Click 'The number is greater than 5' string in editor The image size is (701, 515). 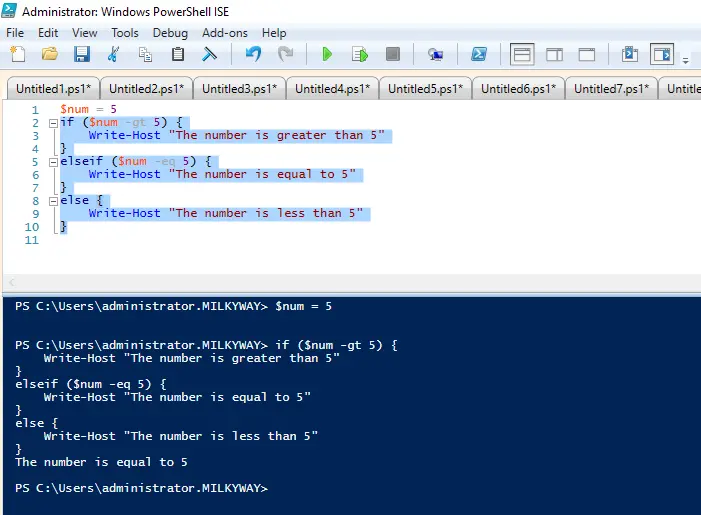(x=277, y=135)
